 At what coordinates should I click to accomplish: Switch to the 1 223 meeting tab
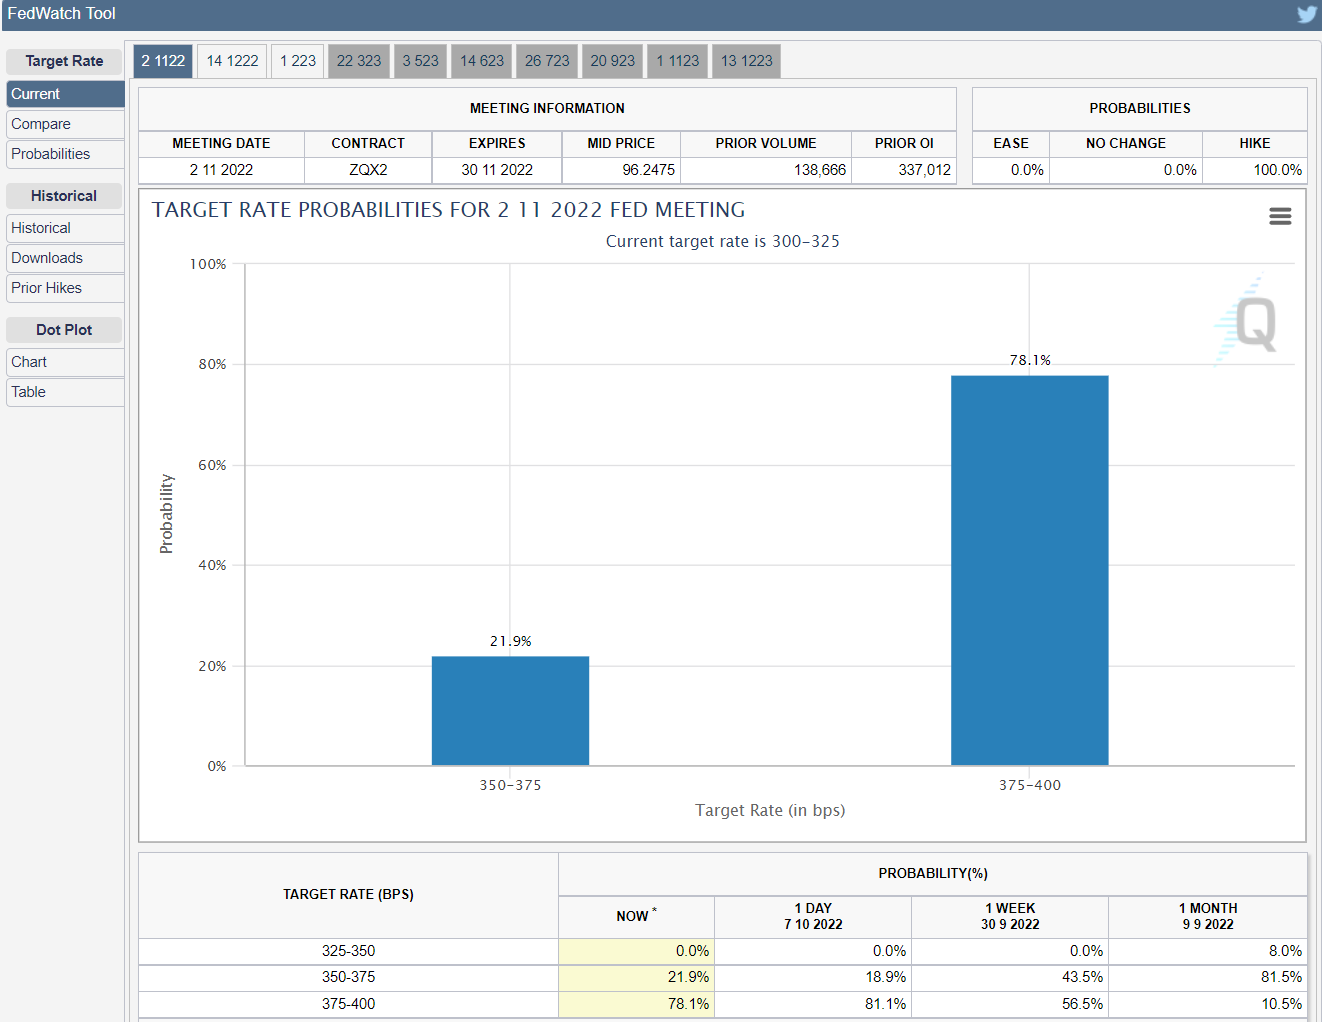(298, 61)
